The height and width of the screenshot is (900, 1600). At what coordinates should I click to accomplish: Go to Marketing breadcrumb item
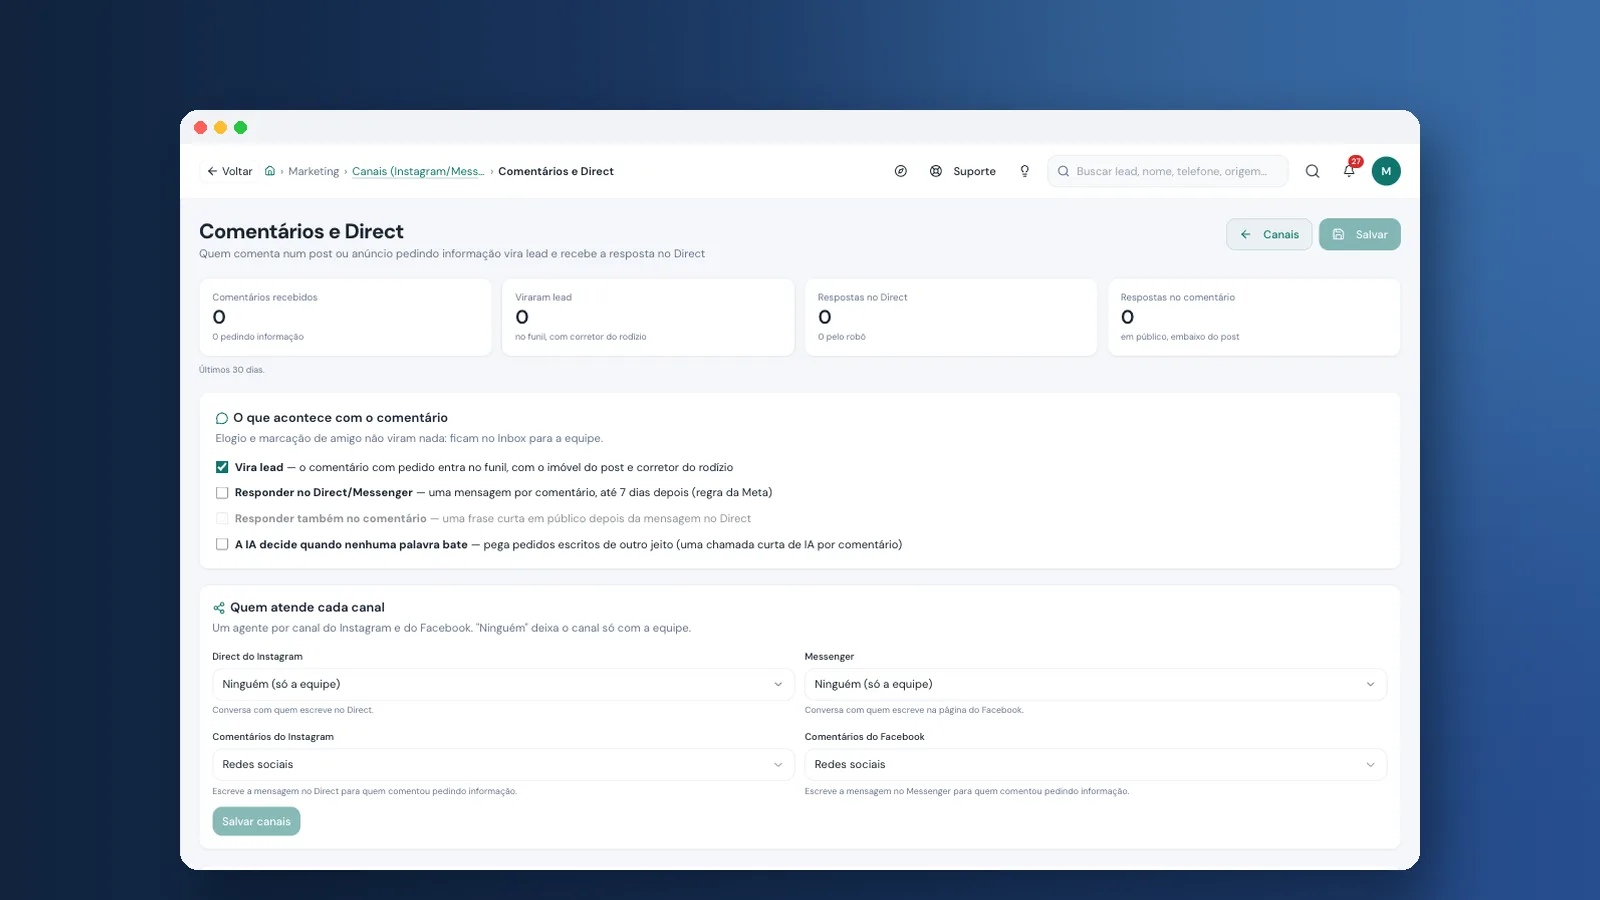pos(314,171)
